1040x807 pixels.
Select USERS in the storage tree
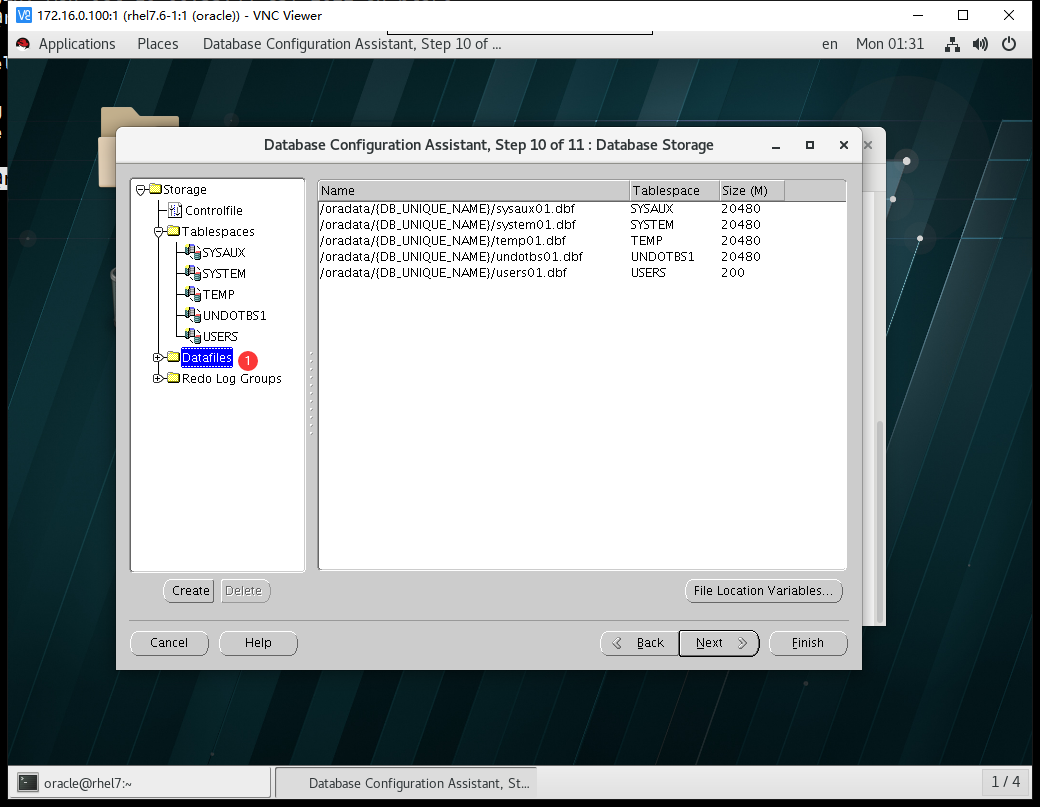tap(220, 337)
